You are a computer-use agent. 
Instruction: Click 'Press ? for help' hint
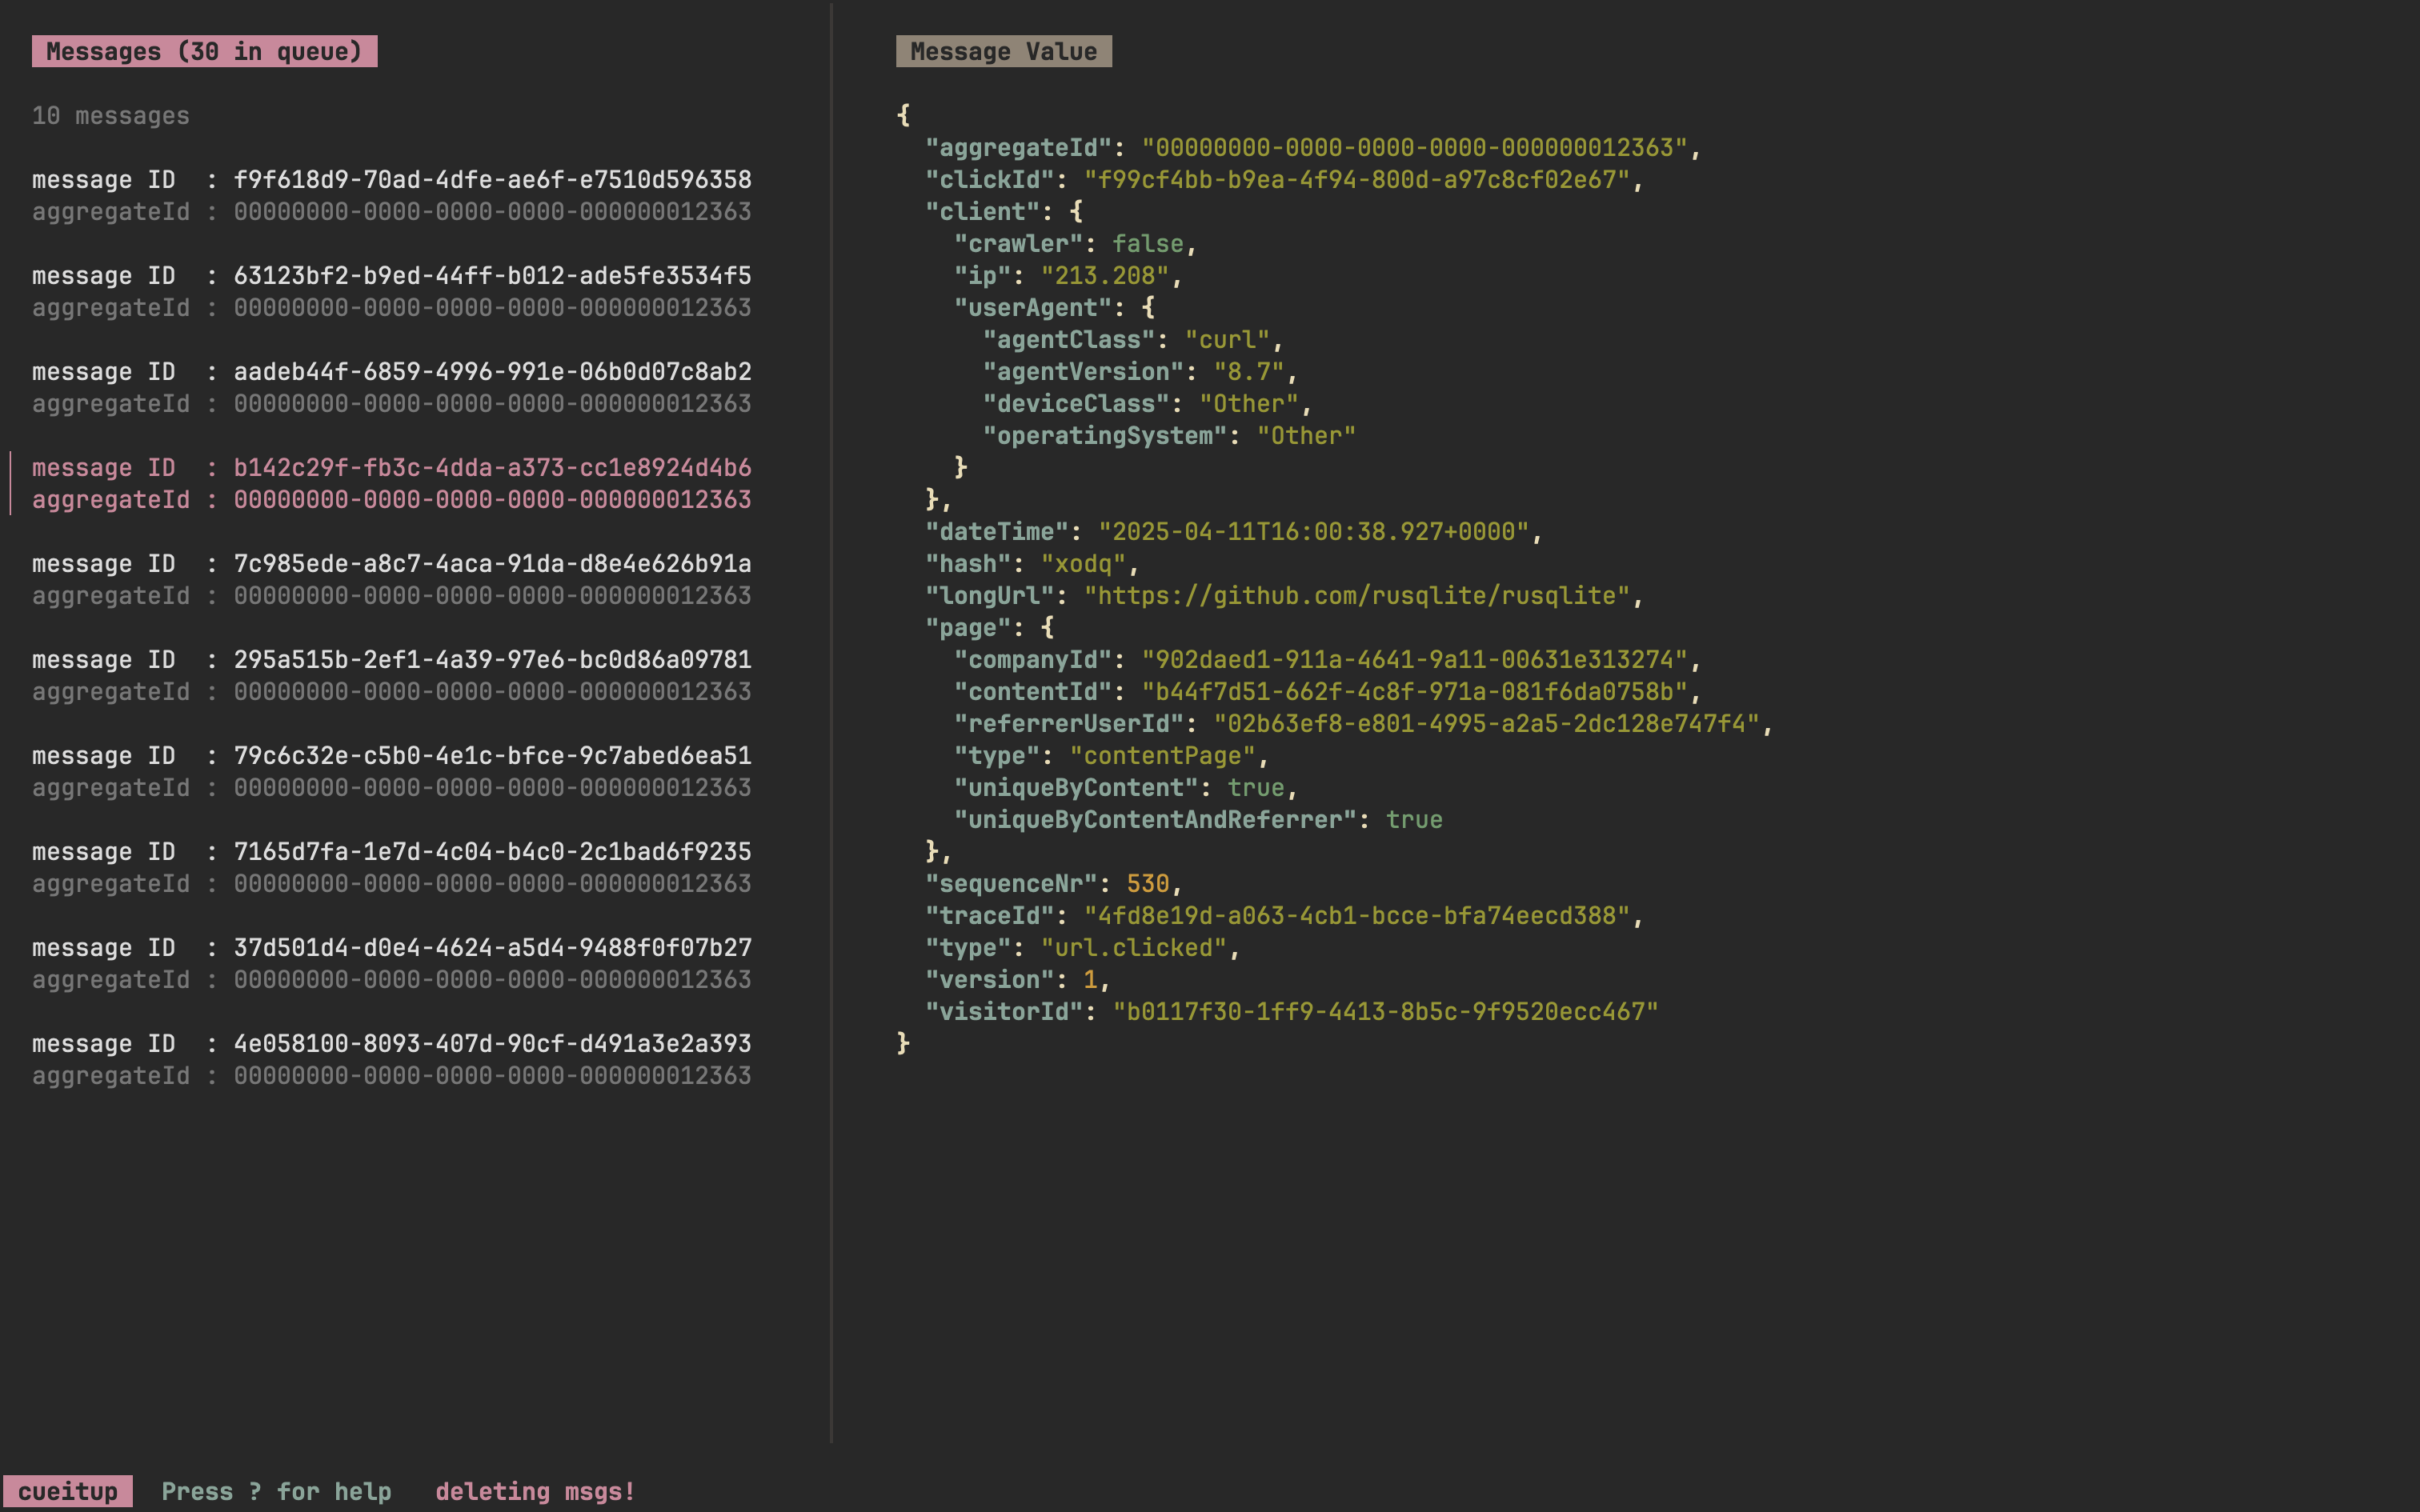276,1491
